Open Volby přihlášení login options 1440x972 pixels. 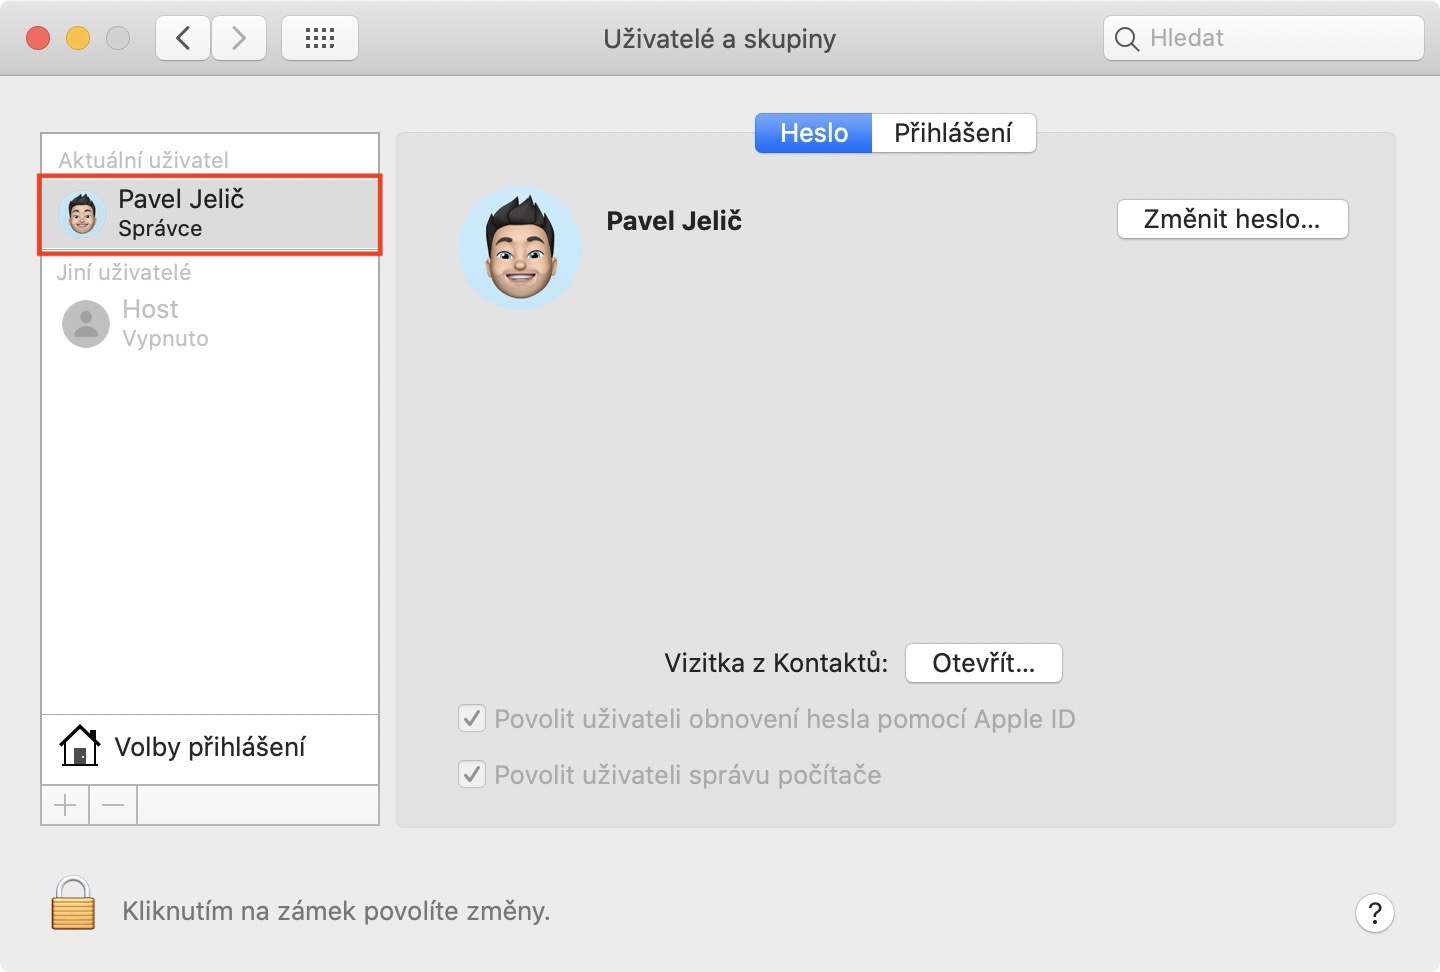(210, 747)
